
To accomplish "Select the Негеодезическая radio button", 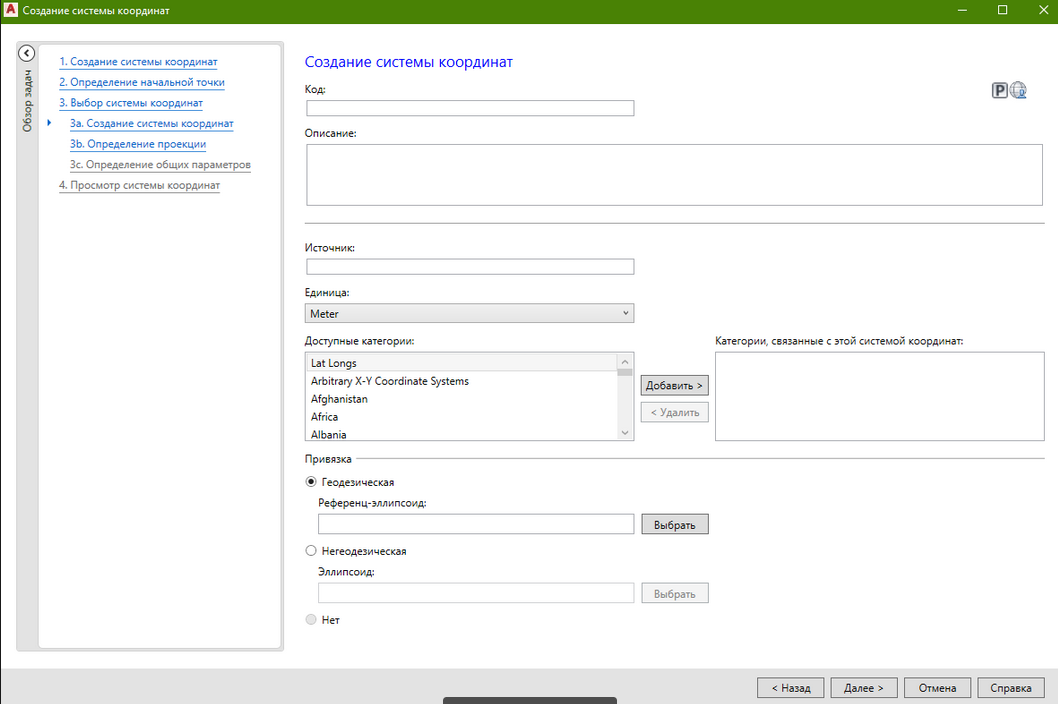I will click(311, 551).
